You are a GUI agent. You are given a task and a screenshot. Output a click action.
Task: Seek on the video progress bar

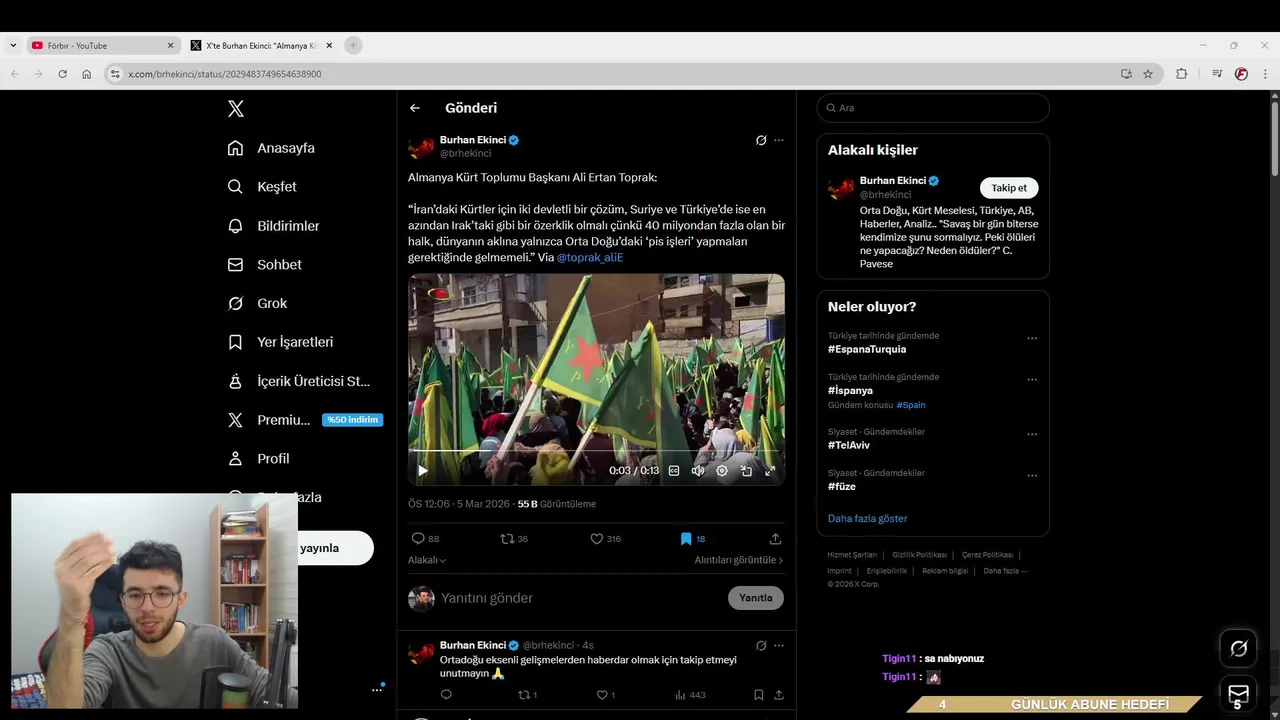pyautogui.click(x=596, y=452)
